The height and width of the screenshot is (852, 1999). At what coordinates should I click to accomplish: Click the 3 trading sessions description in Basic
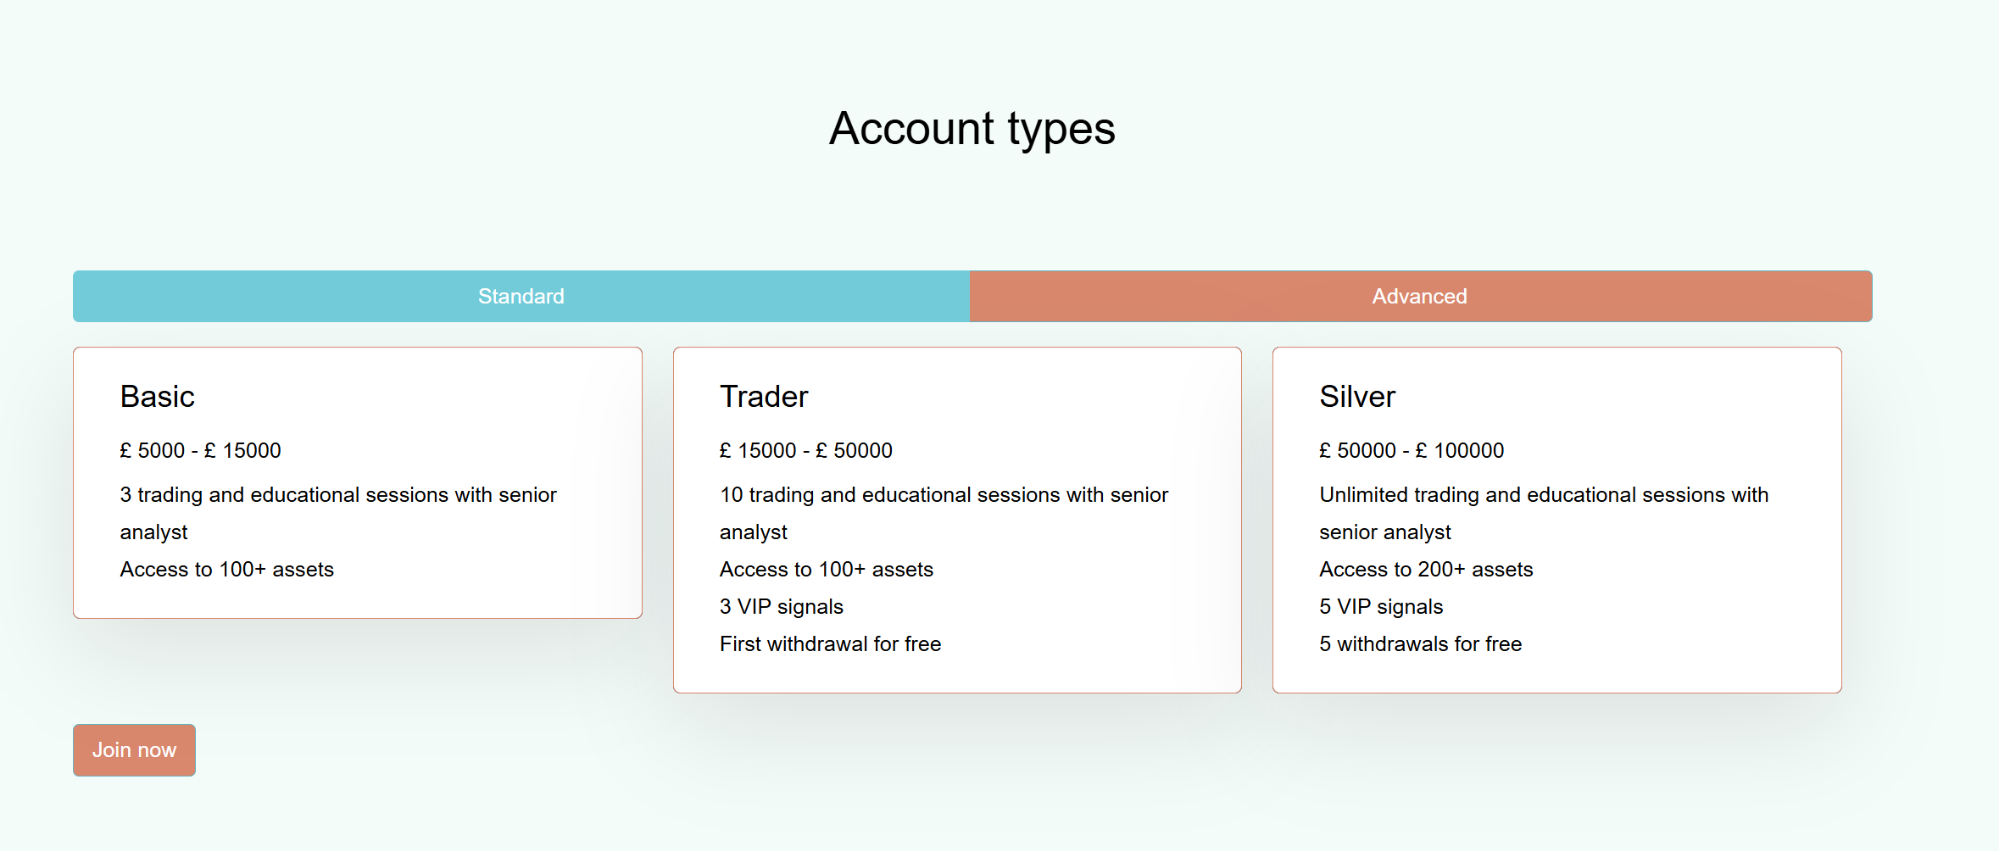click(x=338, y=495)
